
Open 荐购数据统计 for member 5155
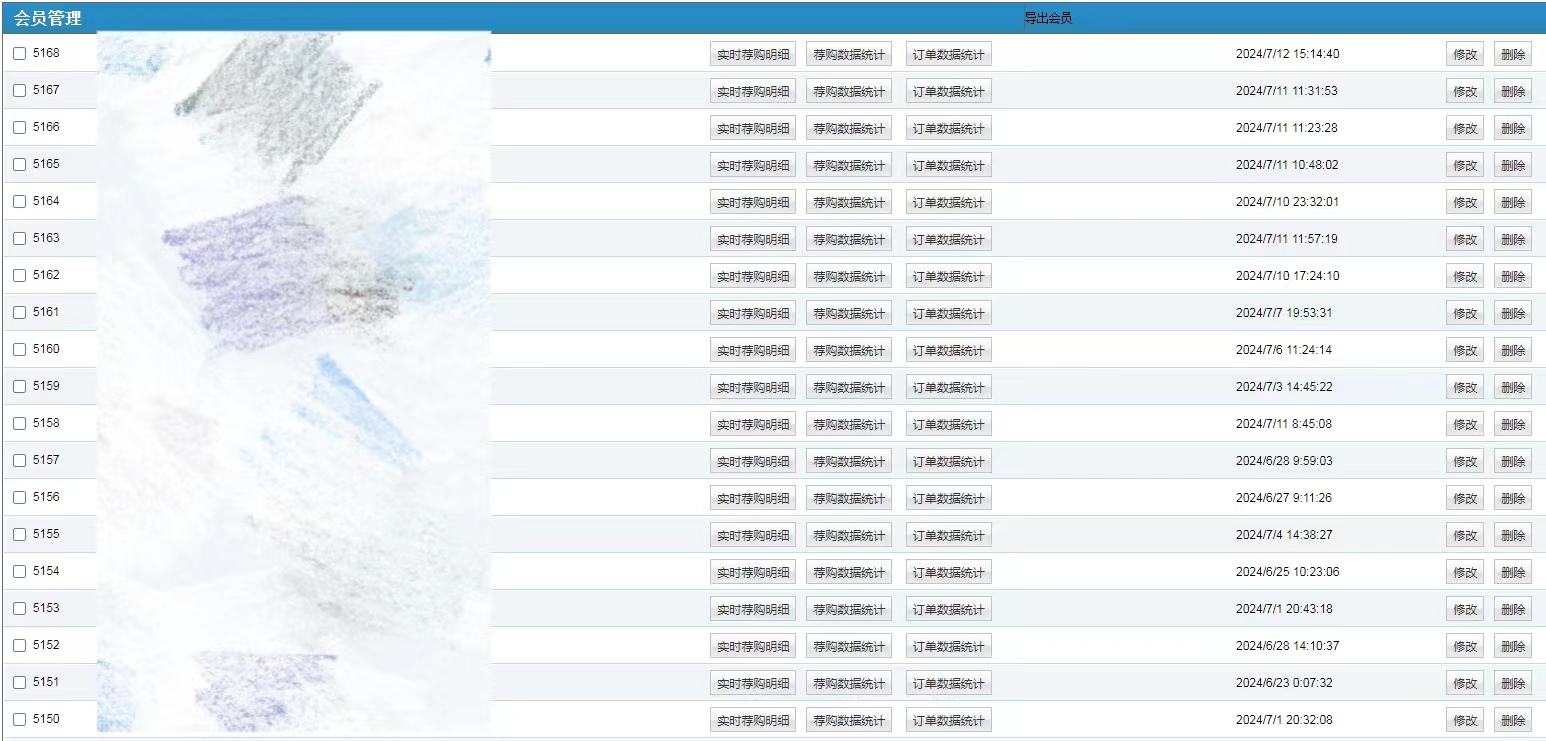point(848,536)
